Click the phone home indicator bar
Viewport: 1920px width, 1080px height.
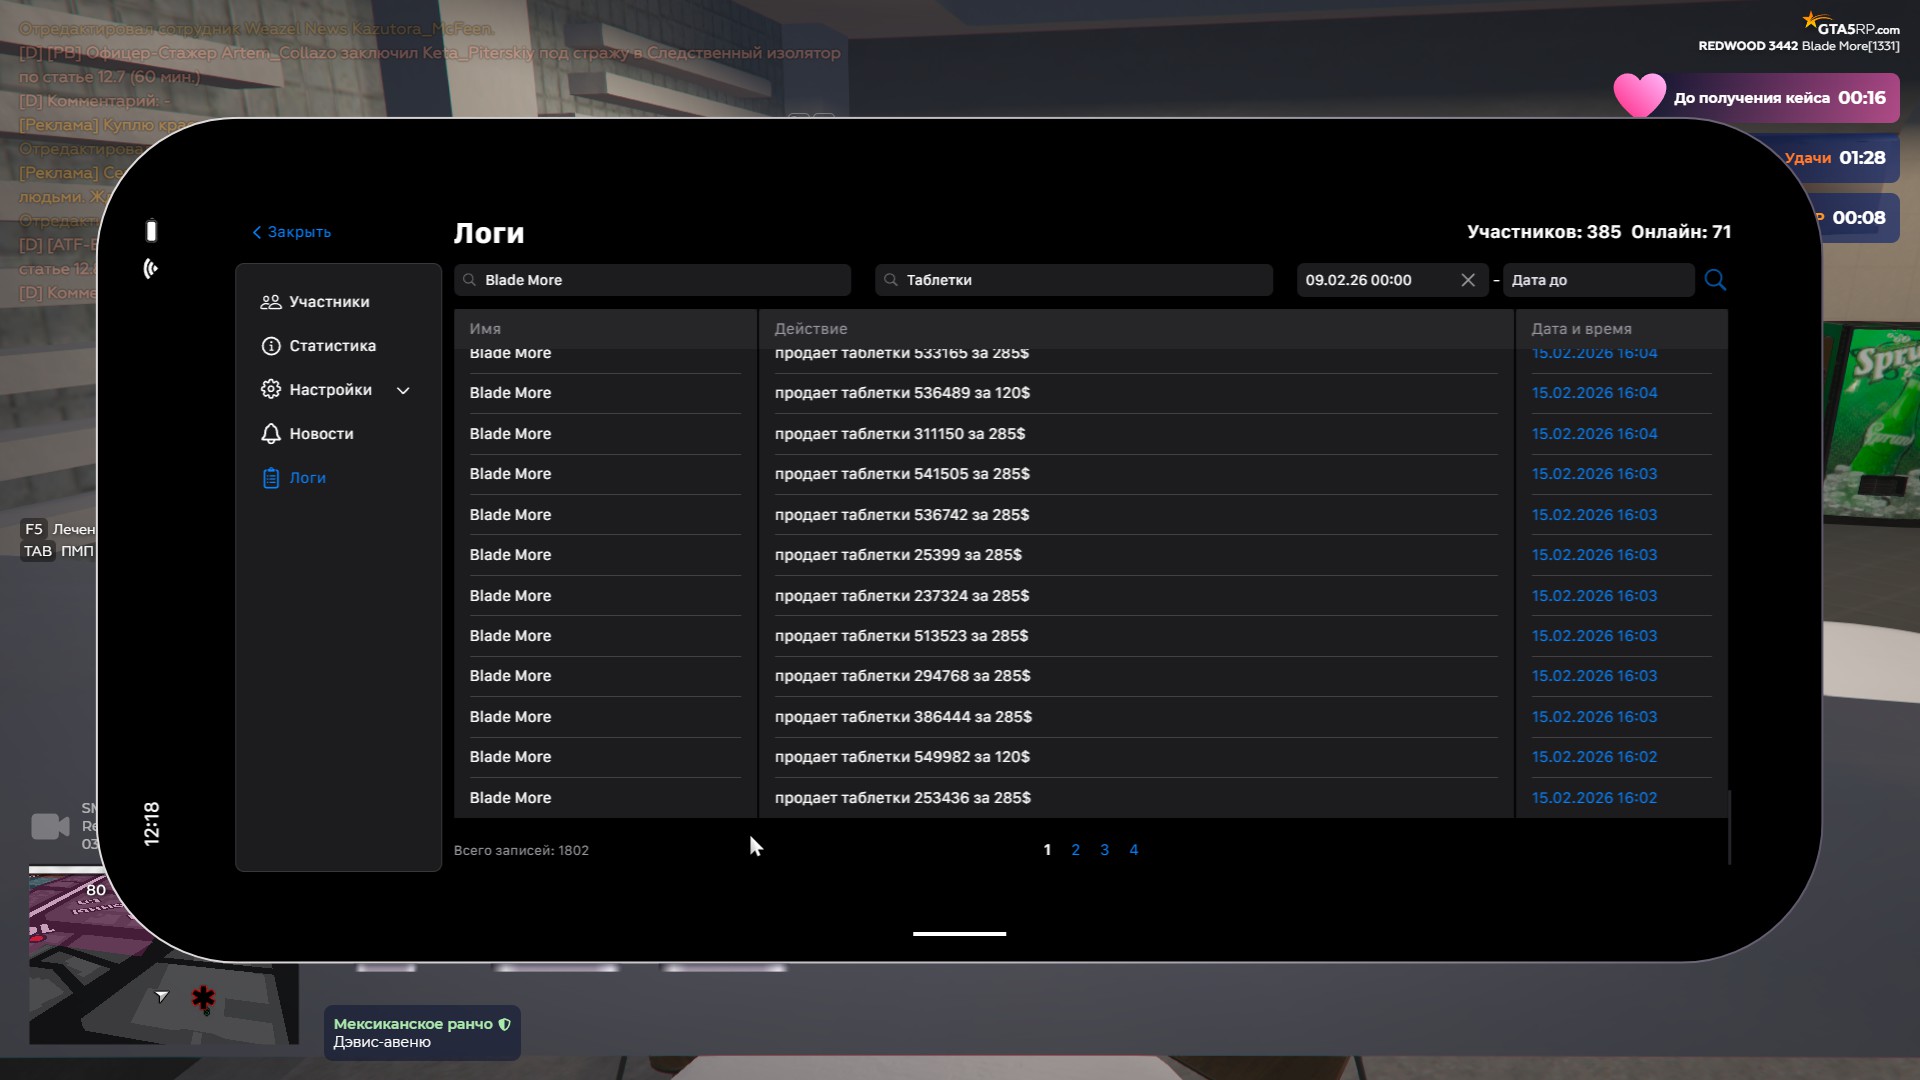959,934
